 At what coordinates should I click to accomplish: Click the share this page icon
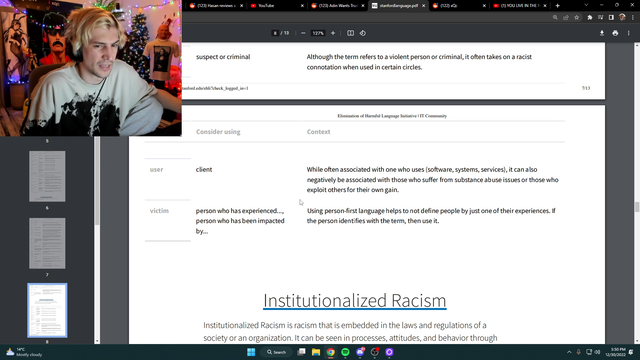(566, 18)
